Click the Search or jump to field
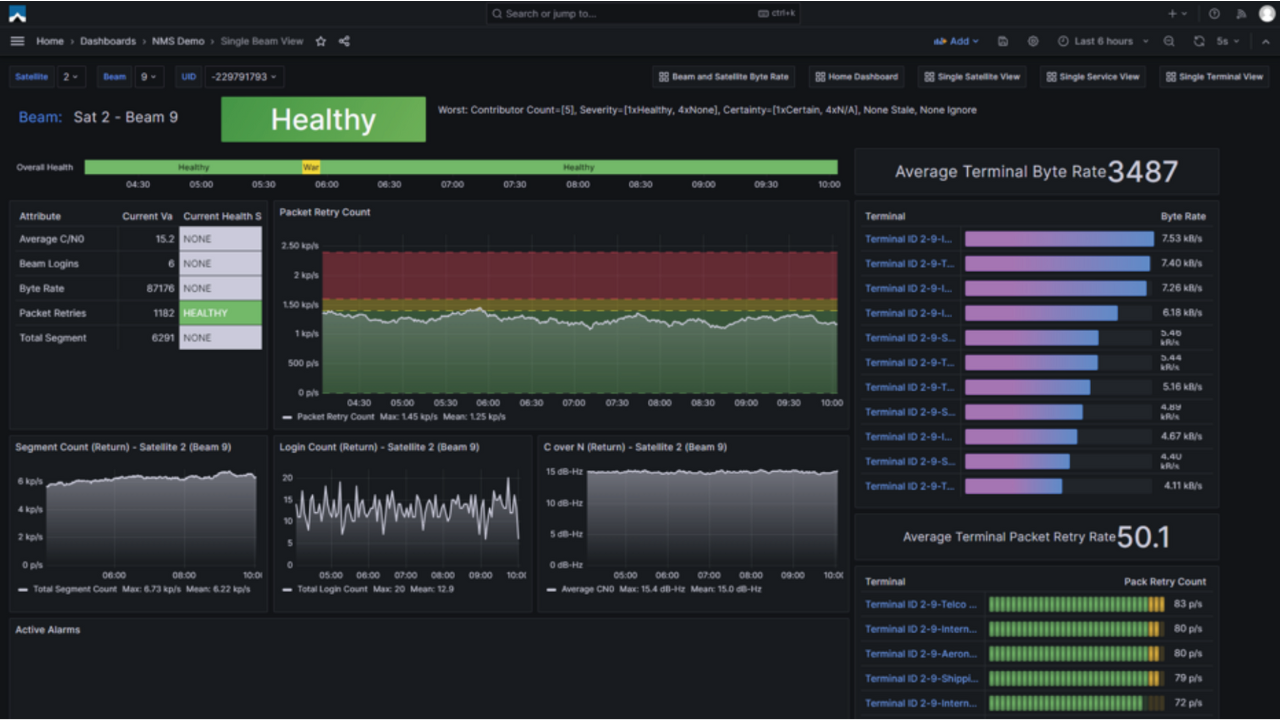This screenshot has height=720, width=1280. 643,14
